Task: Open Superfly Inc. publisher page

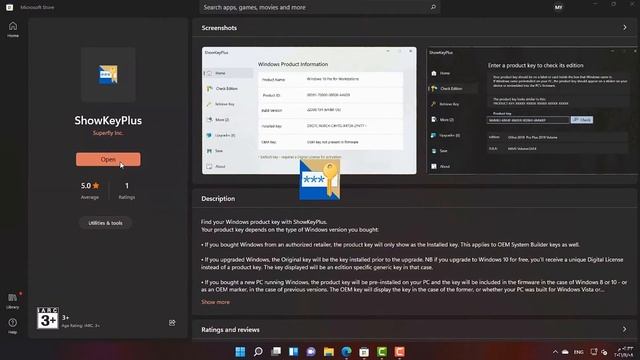Action: coord(108,133)
